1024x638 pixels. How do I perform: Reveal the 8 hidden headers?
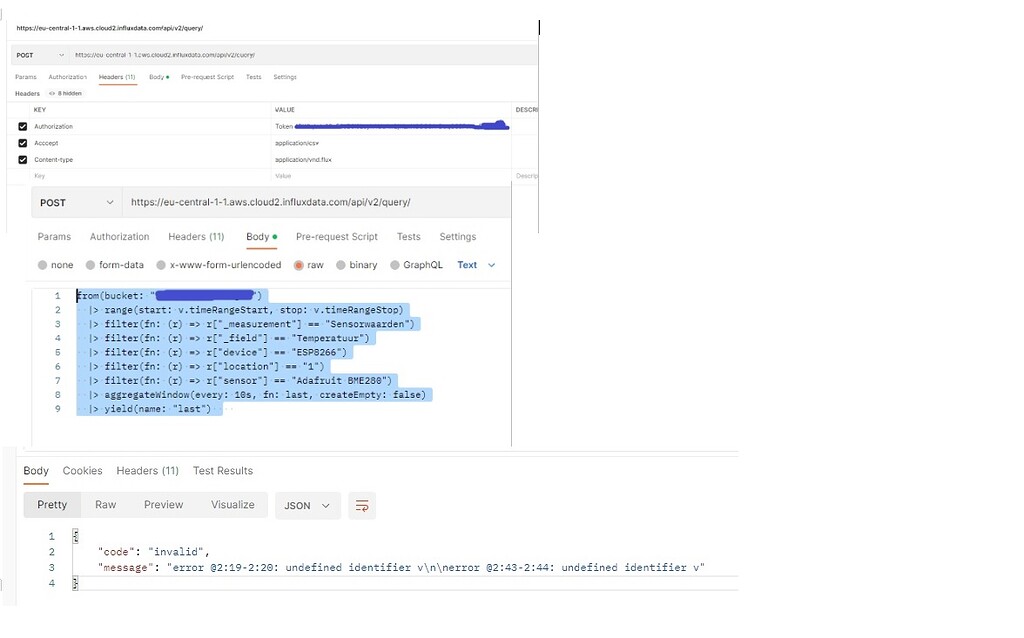(x=66, y=92)
